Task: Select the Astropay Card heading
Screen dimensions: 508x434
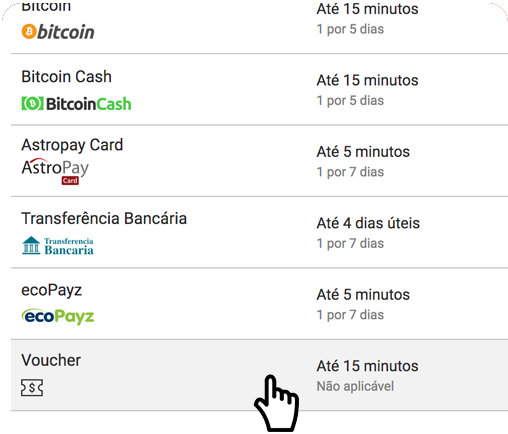Action: click(72, 145)
